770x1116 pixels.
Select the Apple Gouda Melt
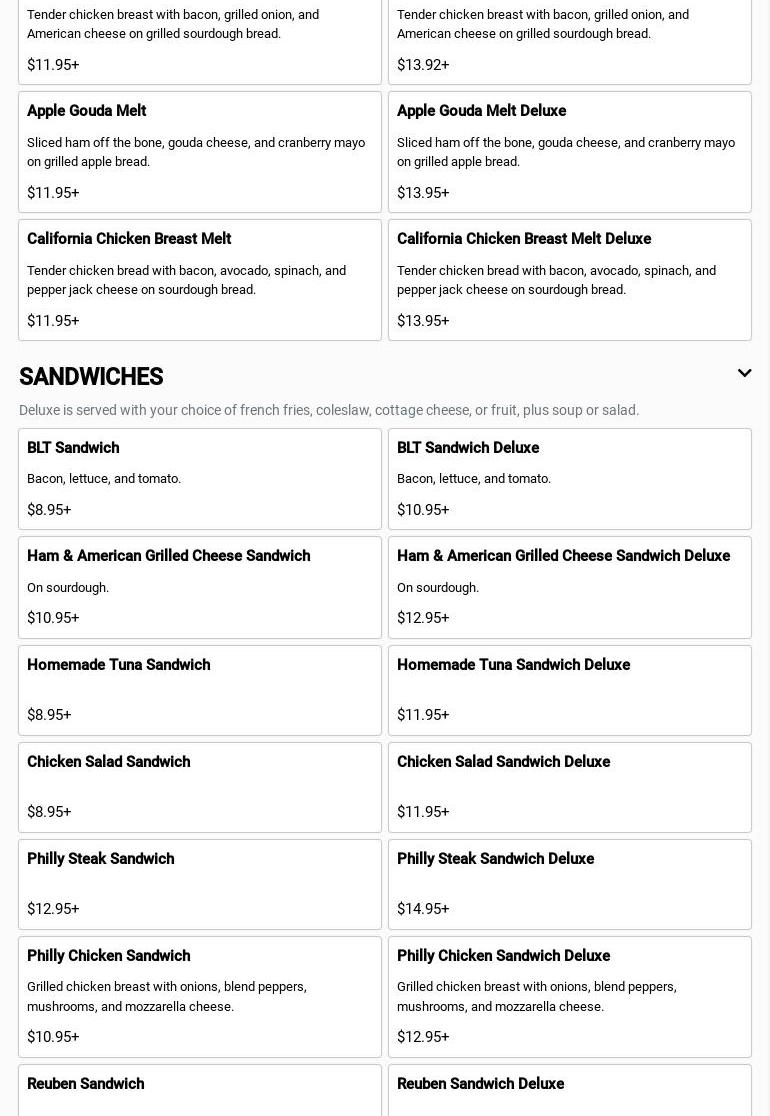click(199, 152)
